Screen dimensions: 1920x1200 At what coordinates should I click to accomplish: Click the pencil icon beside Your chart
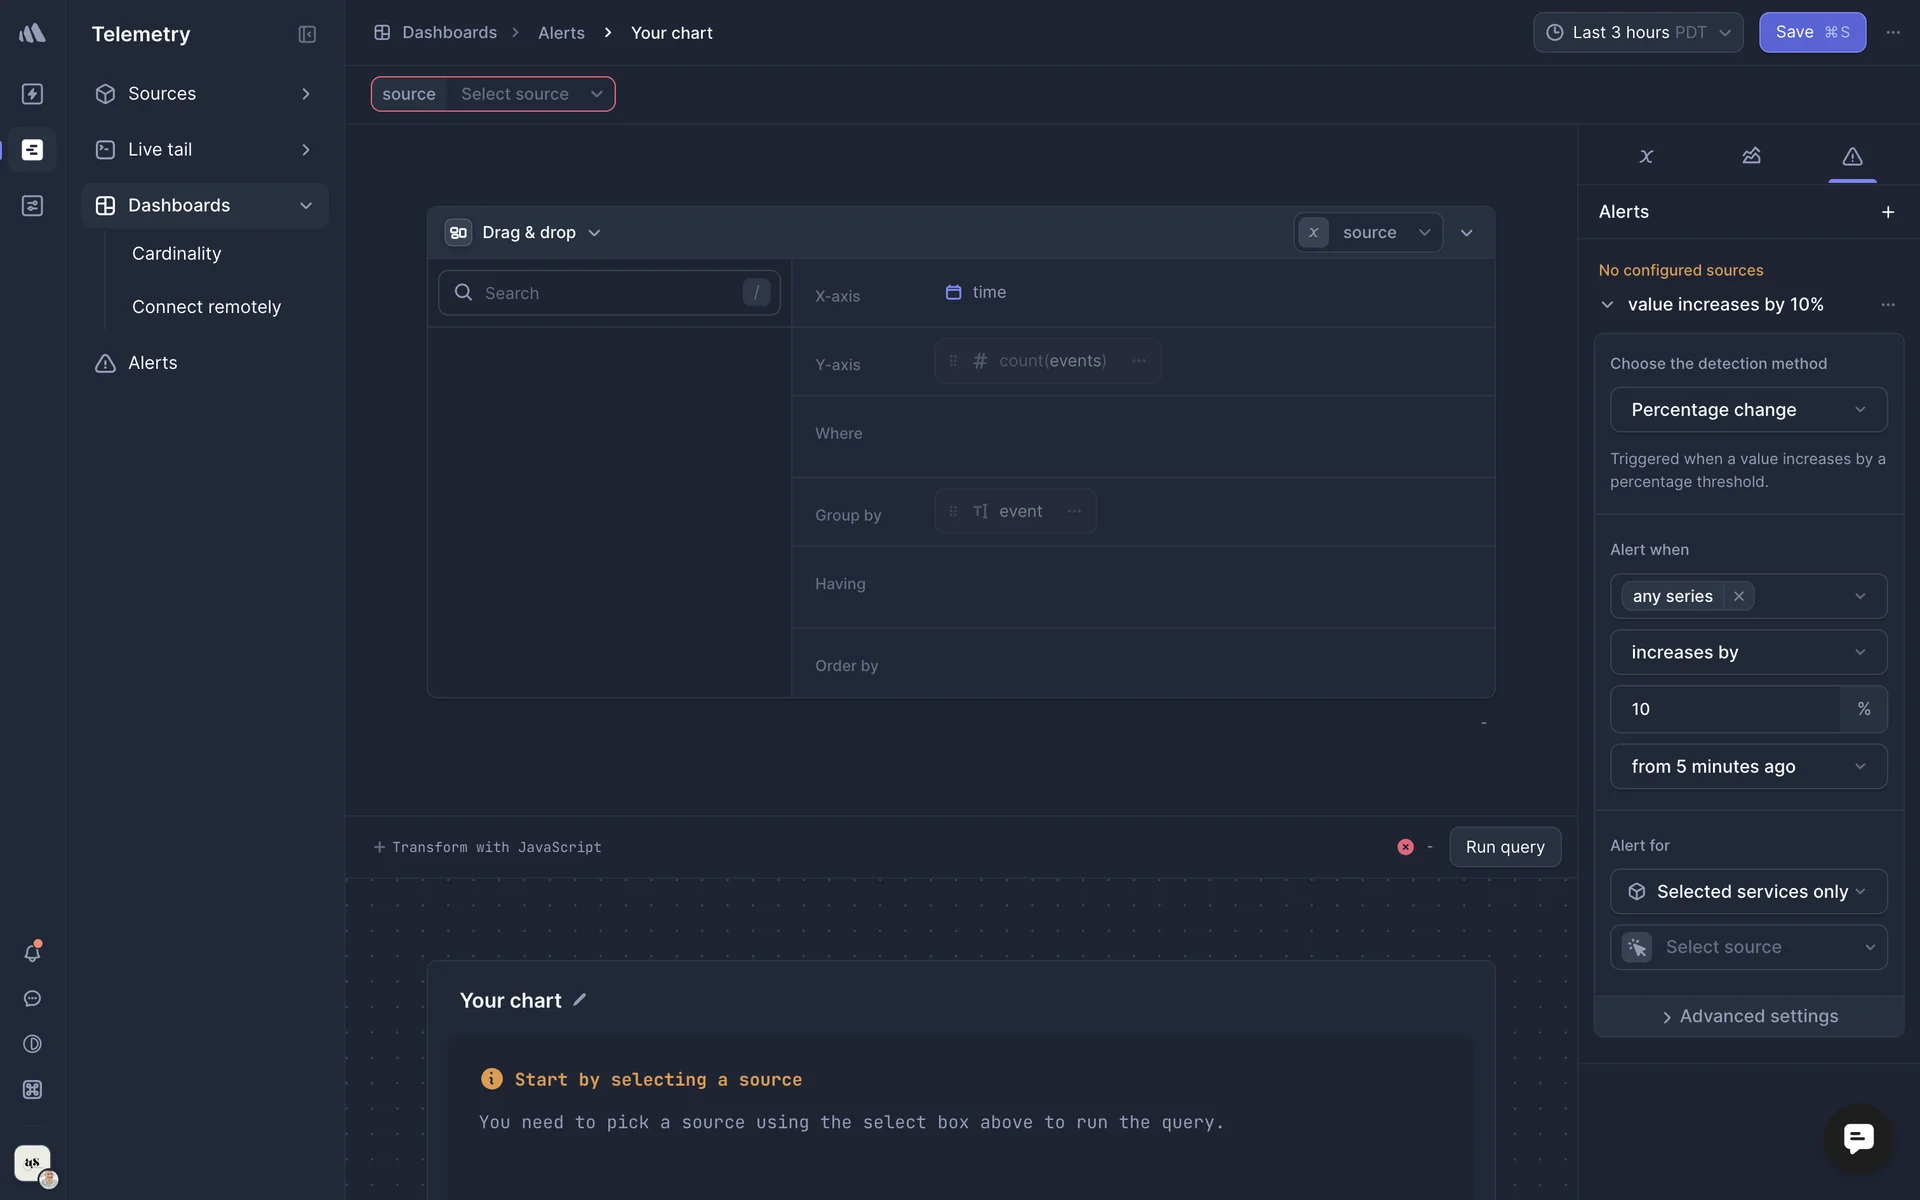[x=580, y=1000]
